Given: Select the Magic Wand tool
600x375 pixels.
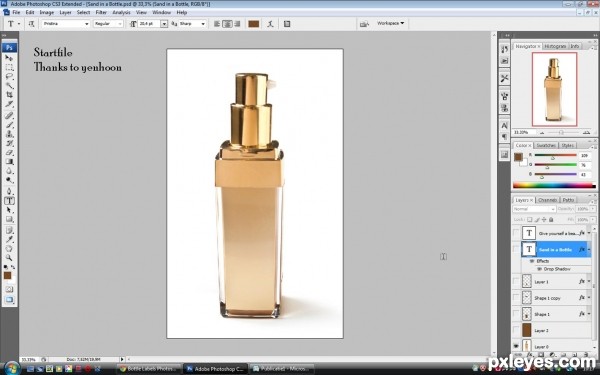Looking at the screenshot, I should (x=9, y=86).
